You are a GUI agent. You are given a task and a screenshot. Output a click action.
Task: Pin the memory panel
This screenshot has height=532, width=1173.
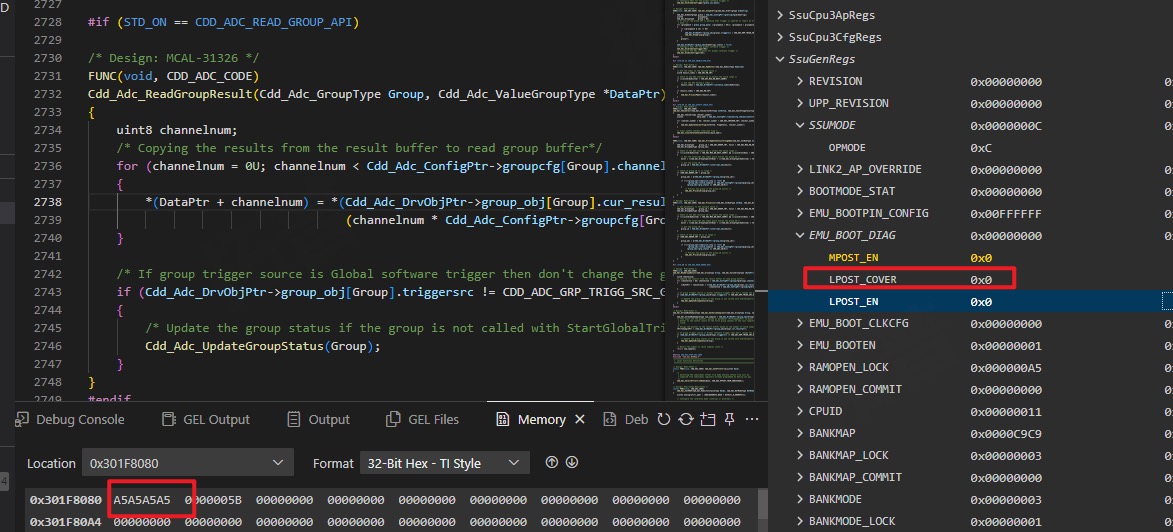730,419
